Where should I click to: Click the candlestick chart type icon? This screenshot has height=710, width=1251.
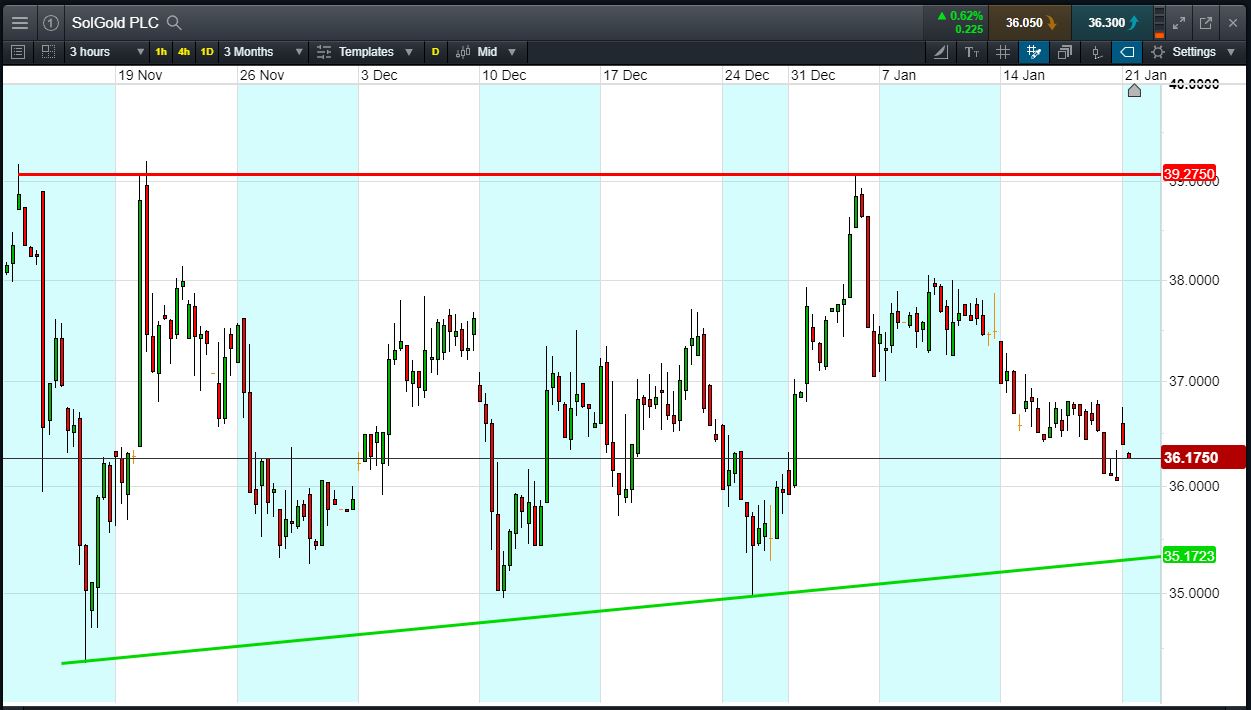click(463, 51)
